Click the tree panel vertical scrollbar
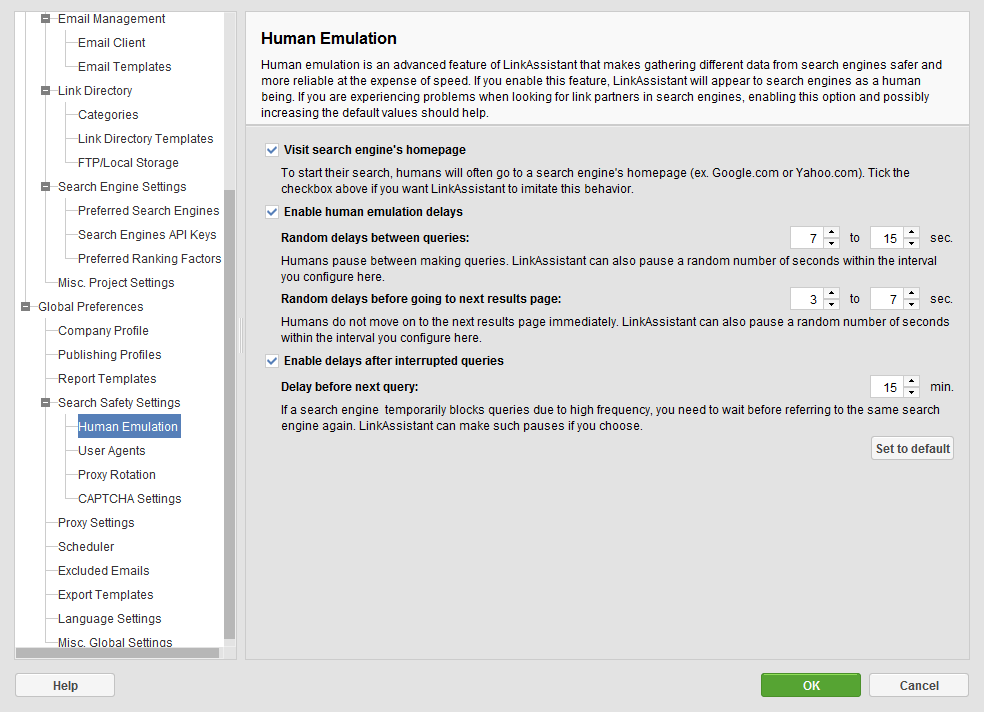Screen dimensions: 984x712 [x=230, y=414]
